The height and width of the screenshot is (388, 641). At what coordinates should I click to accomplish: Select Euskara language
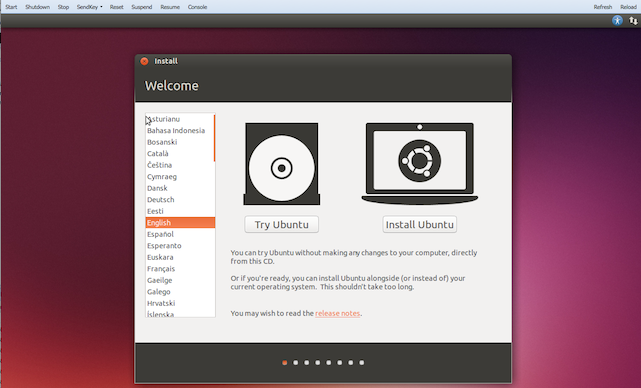pos(179,257)
